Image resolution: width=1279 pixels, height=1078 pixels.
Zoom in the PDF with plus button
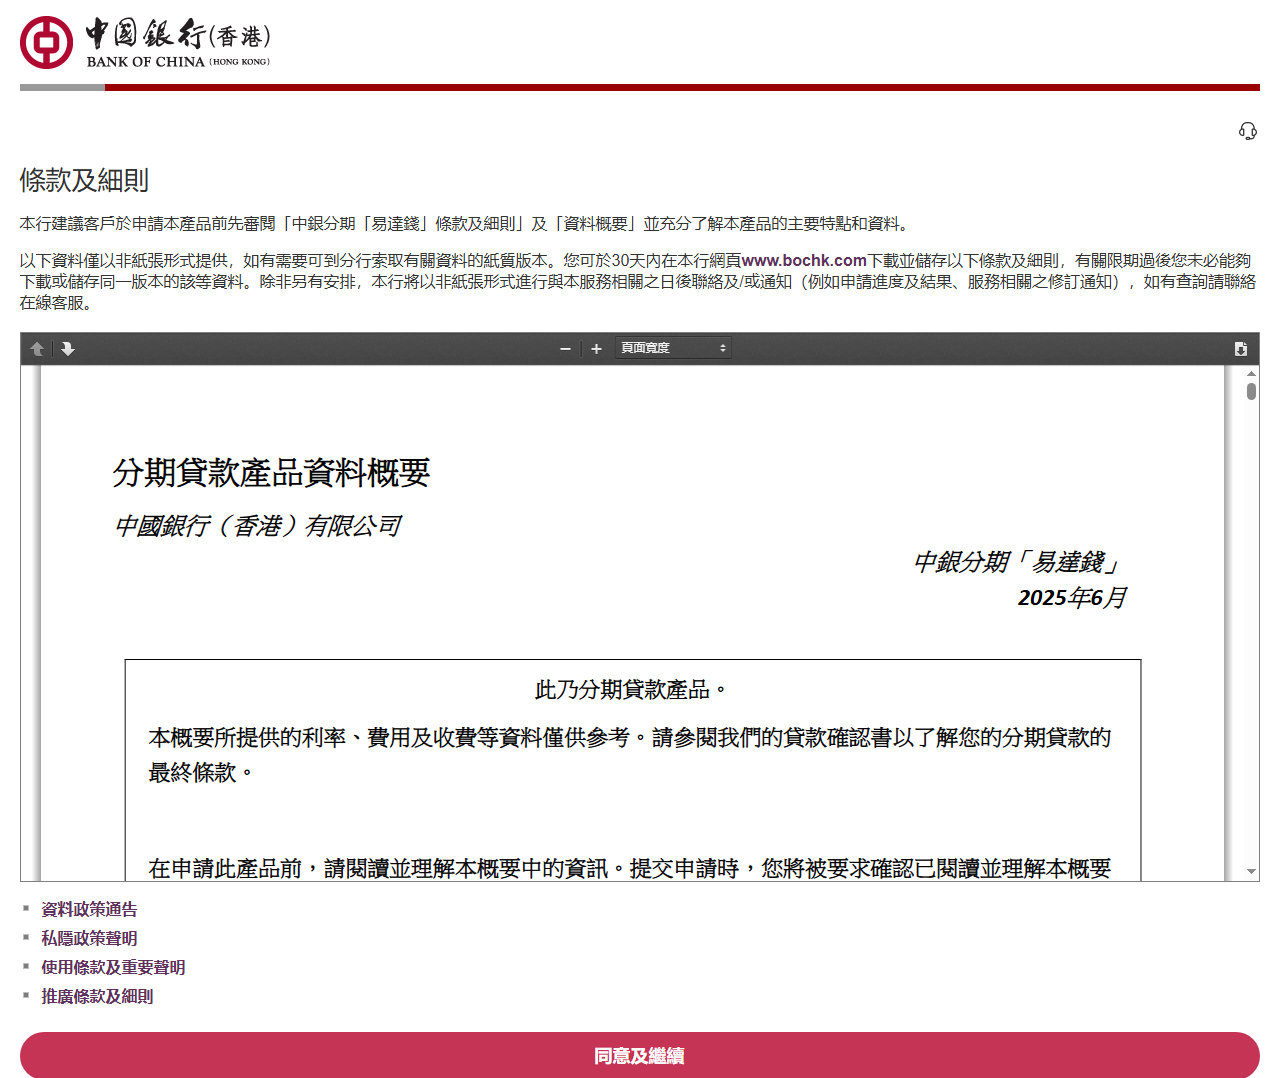coord(596,349)
